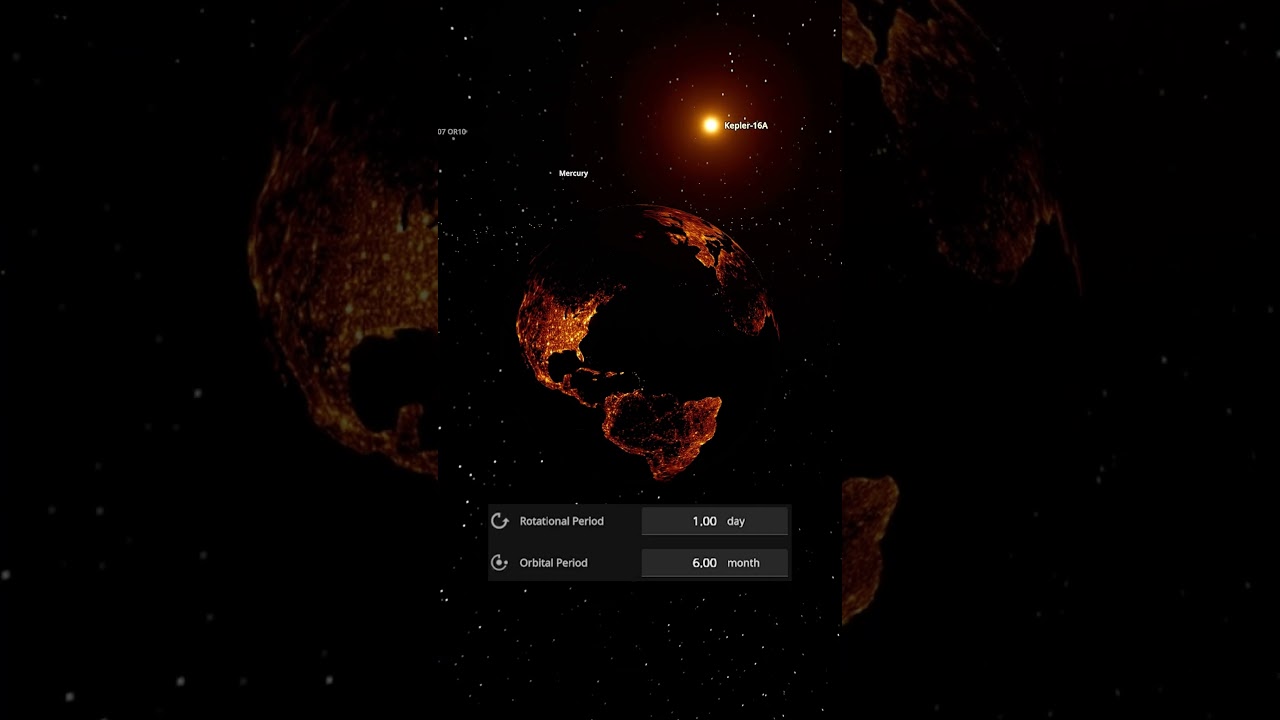Click the Mercury label

(x=573, y=173)
